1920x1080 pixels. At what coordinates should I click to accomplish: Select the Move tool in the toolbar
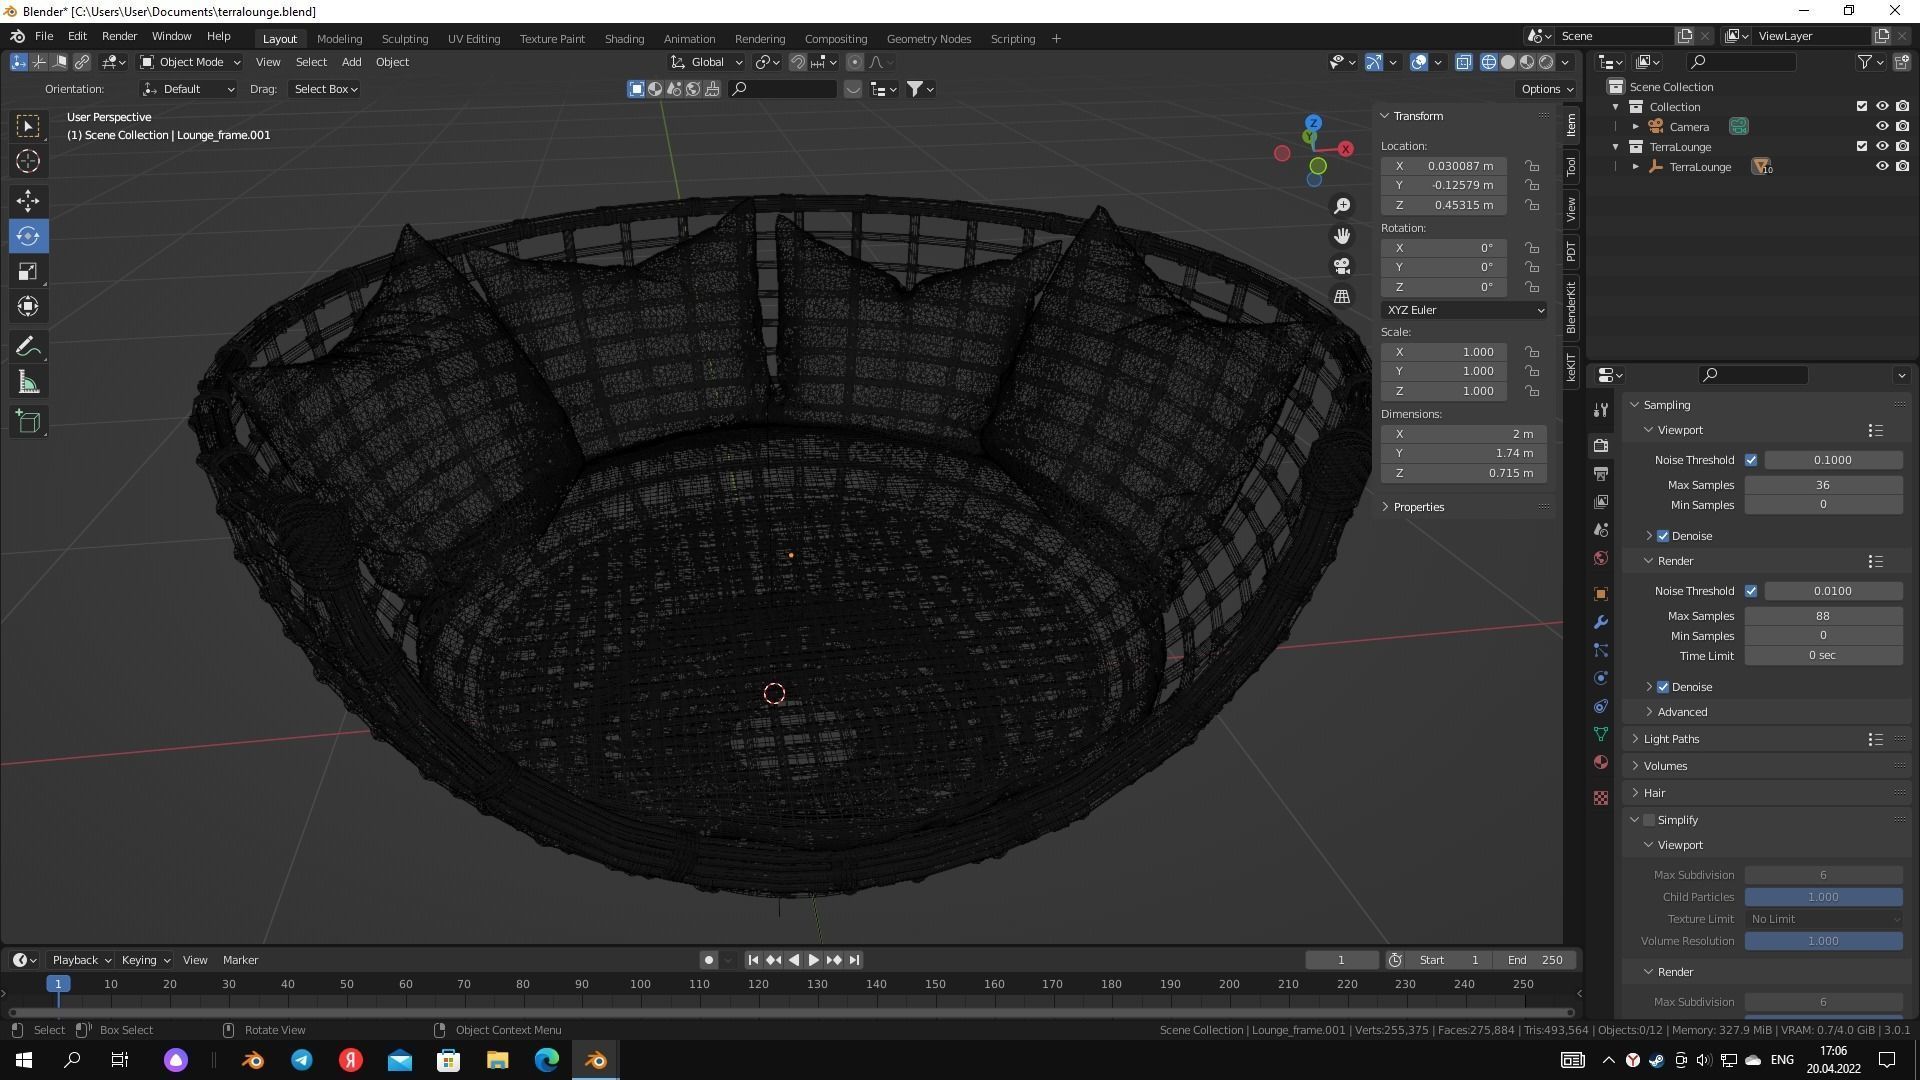click(28, 201)
